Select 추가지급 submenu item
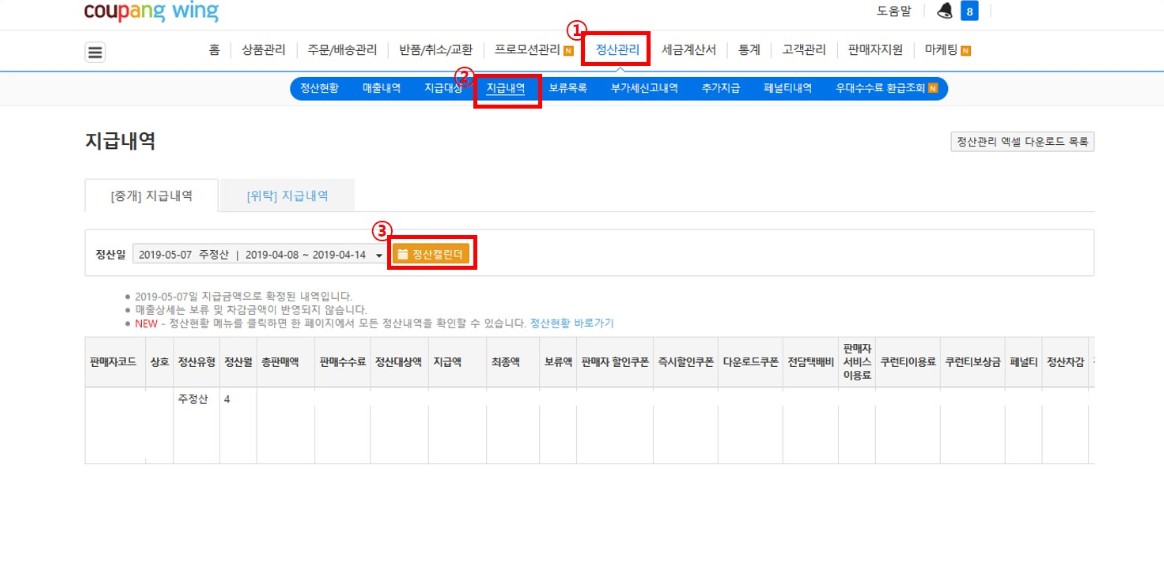This screenshot has width=1164, height=578. [720, 88]
